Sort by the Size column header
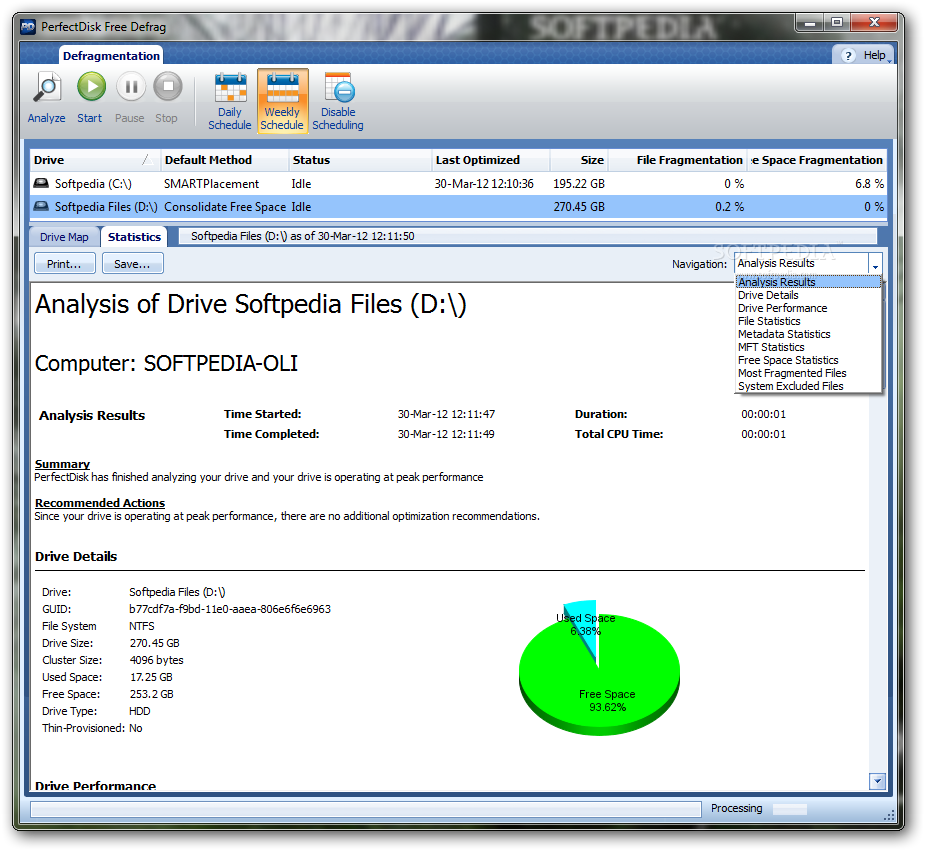The image size is (925, 851). pos(579,160)
